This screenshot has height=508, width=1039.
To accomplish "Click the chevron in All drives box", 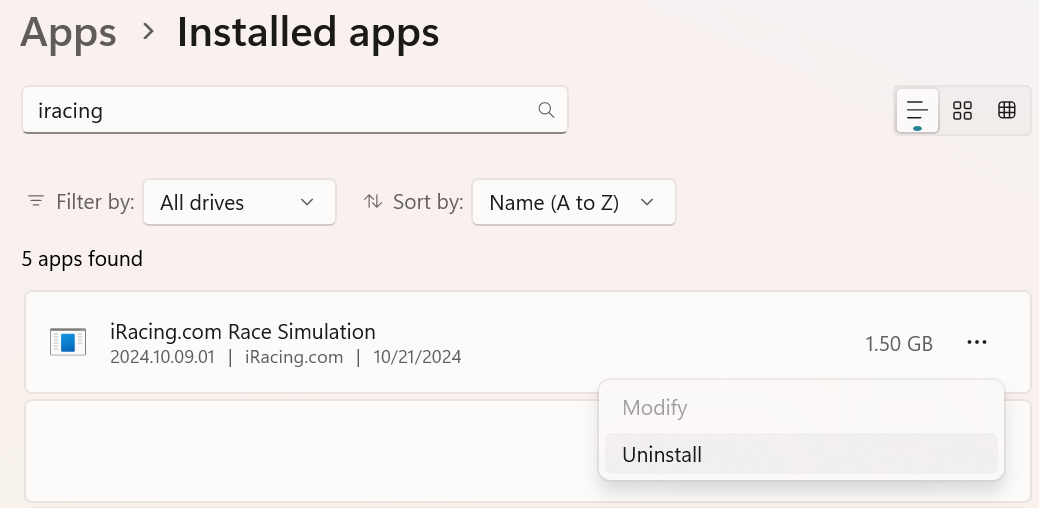I will pyautogui.click(x=307, y=202).
